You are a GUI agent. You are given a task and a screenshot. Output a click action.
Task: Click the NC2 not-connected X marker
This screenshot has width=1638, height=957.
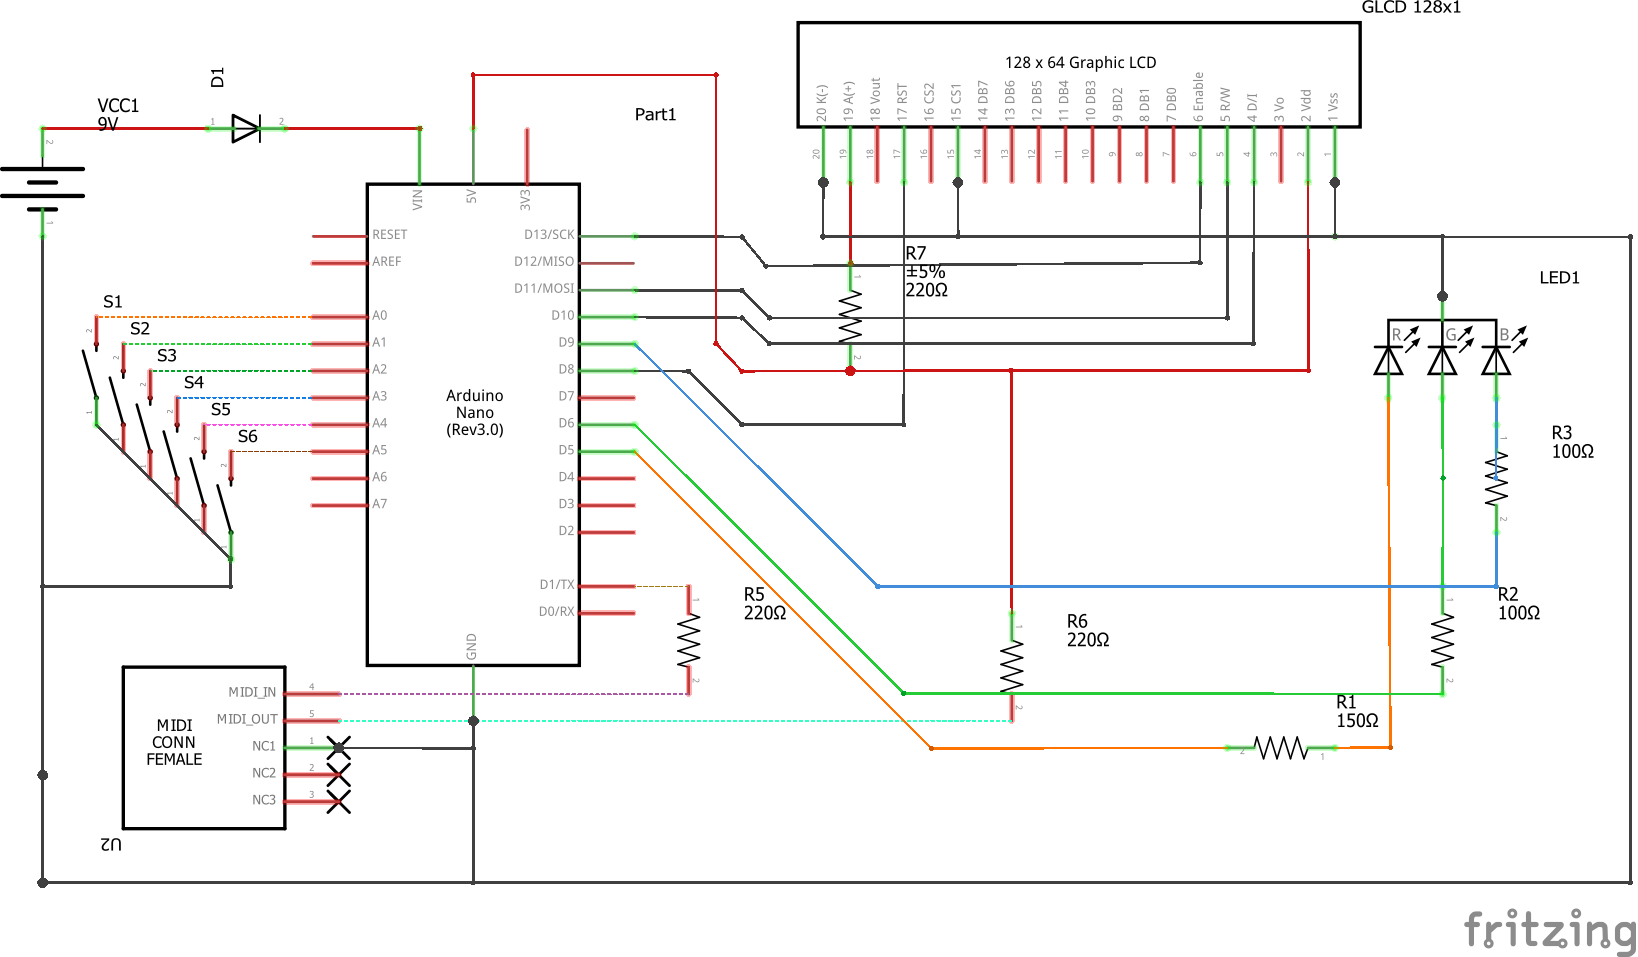coord(339,774)
